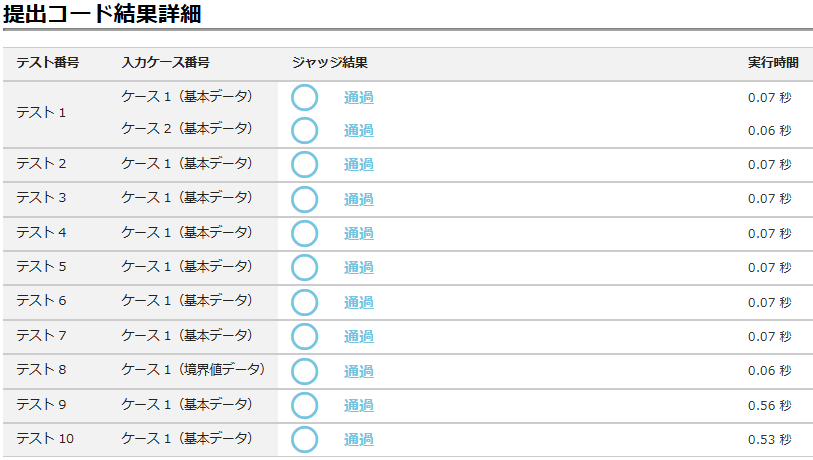Screen dimensions: 813x460
Task: Click the pass circle icon for Test 1 Case 2
Action: click(x=304, y=130)
